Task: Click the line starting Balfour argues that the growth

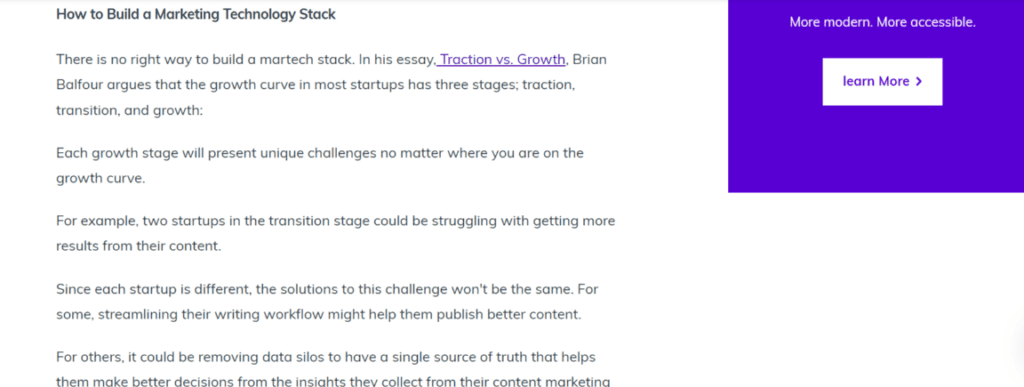Action: [x=315, y=85]
